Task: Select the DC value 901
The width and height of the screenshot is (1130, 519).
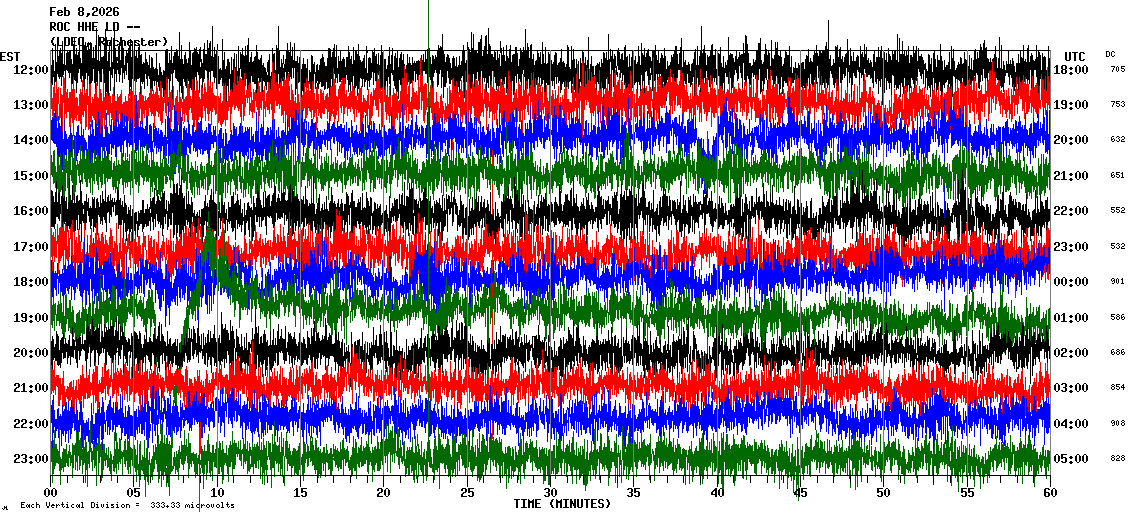Action: pyautogui.click(x=1117, y=282)
